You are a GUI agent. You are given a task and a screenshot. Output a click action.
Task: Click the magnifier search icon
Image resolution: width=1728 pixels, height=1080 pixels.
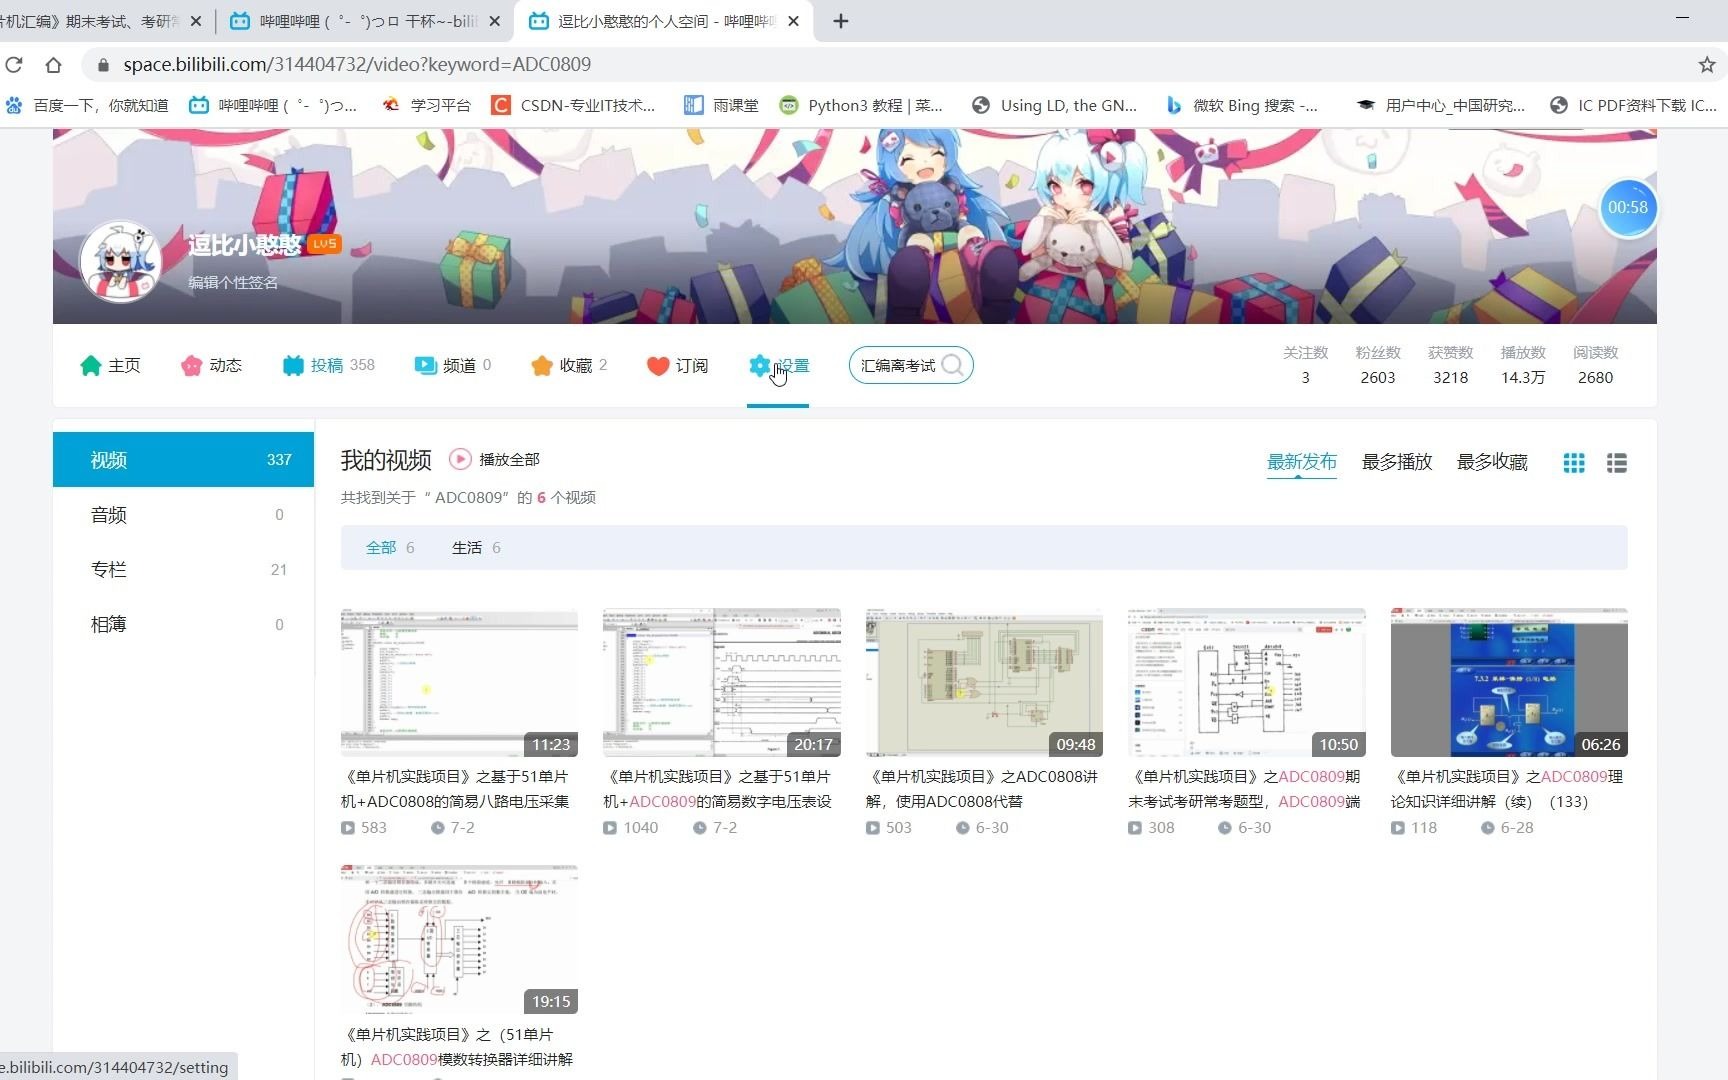(x=953, y=366)
